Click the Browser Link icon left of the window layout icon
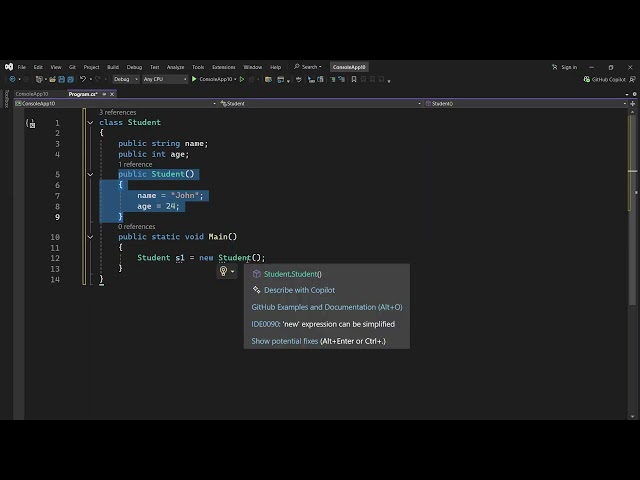This screenshot has height=480, width=640. (x=268, y=79)
